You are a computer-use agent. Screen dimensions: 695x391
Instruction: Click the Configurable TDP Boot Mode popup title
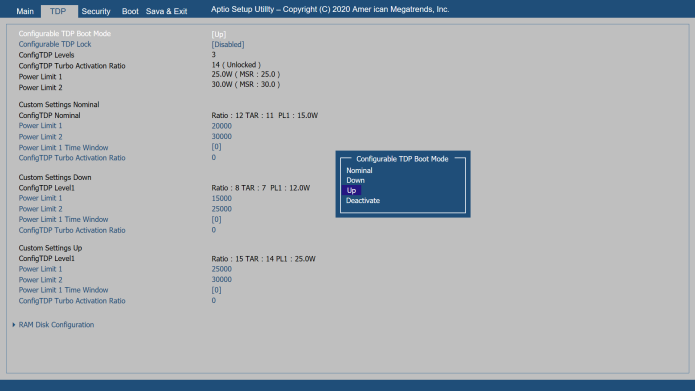coord(402,159)
